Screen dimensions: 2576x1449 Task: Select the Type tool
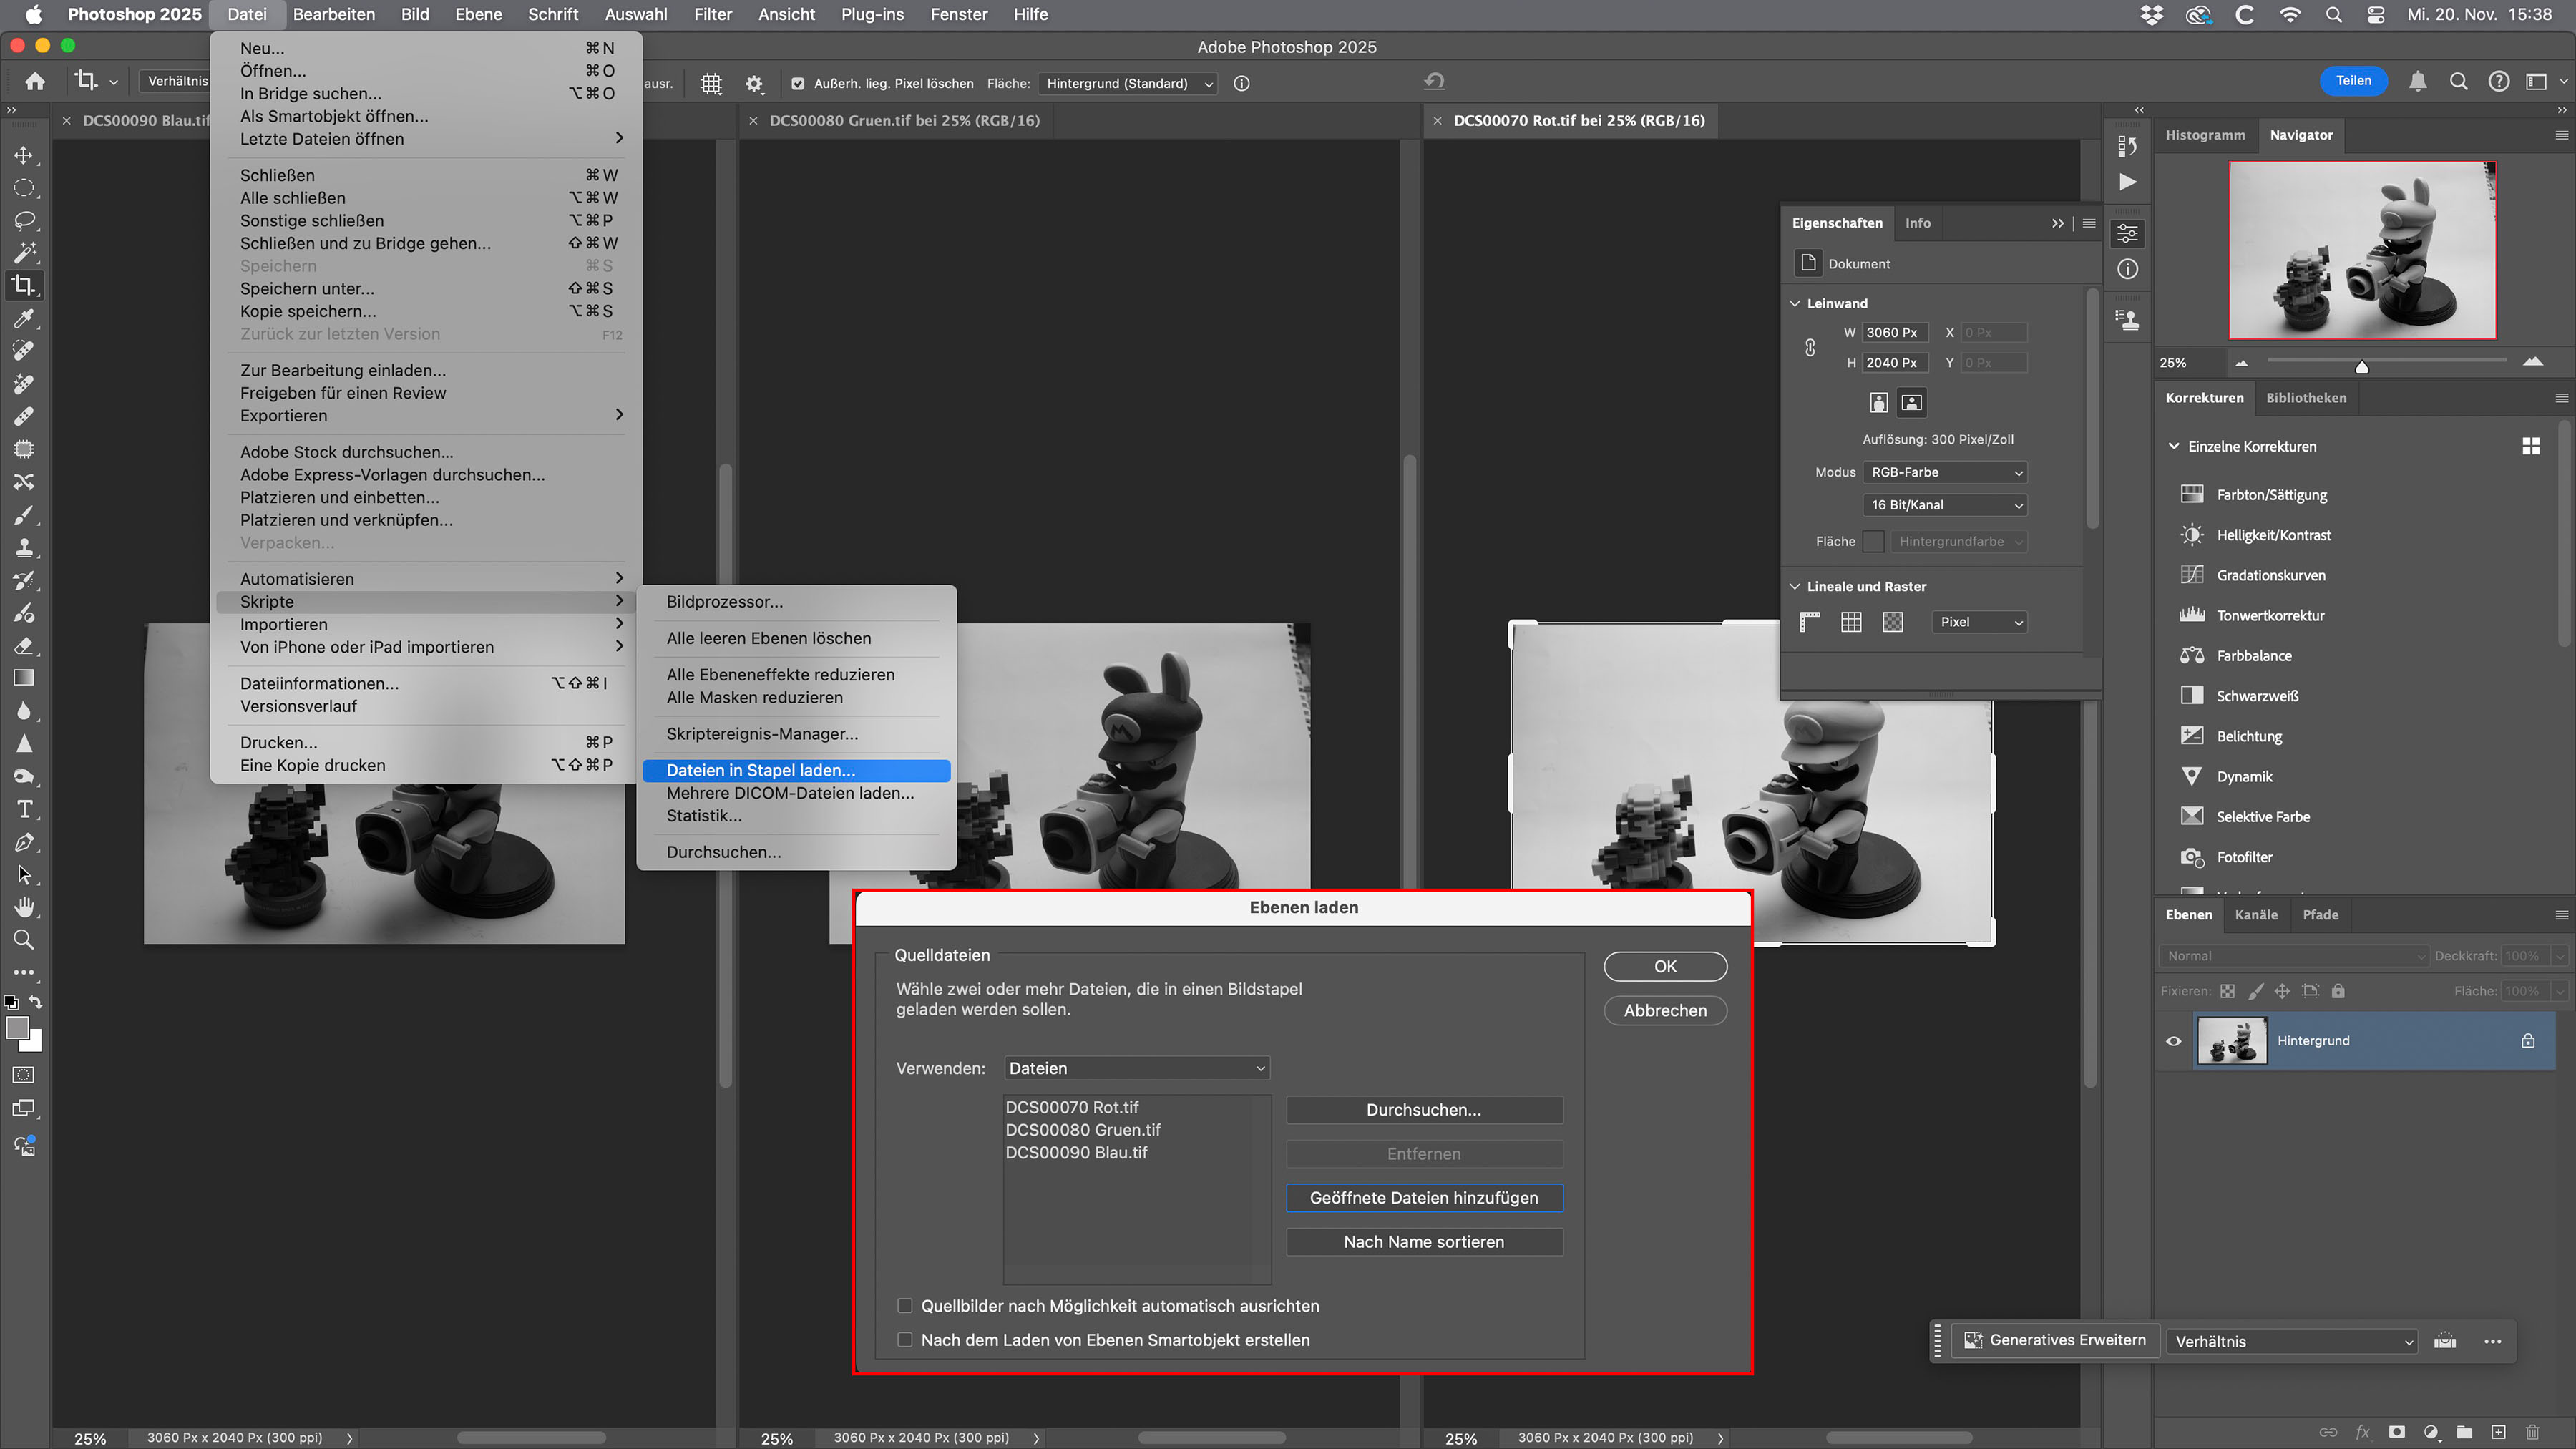click(24, 809)
